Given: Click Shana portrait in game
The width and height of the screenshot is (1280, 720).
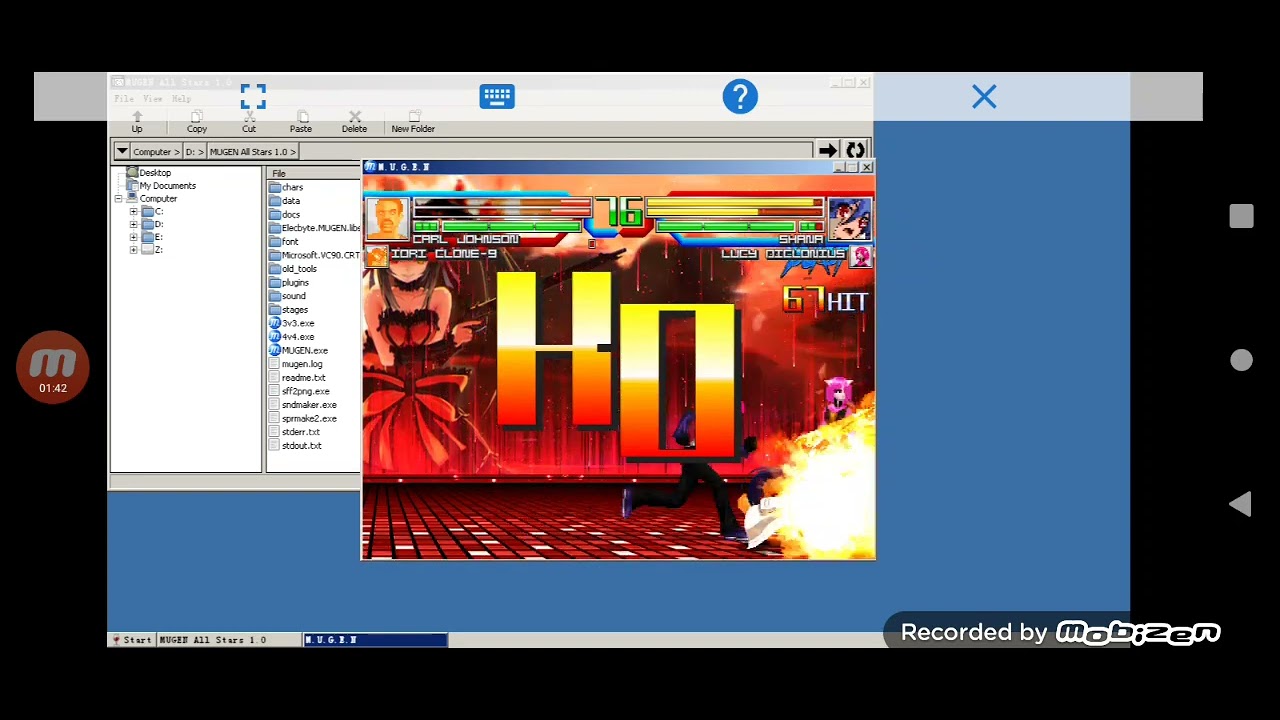Looking at the screenshot, I should click(x=849, y=218).
